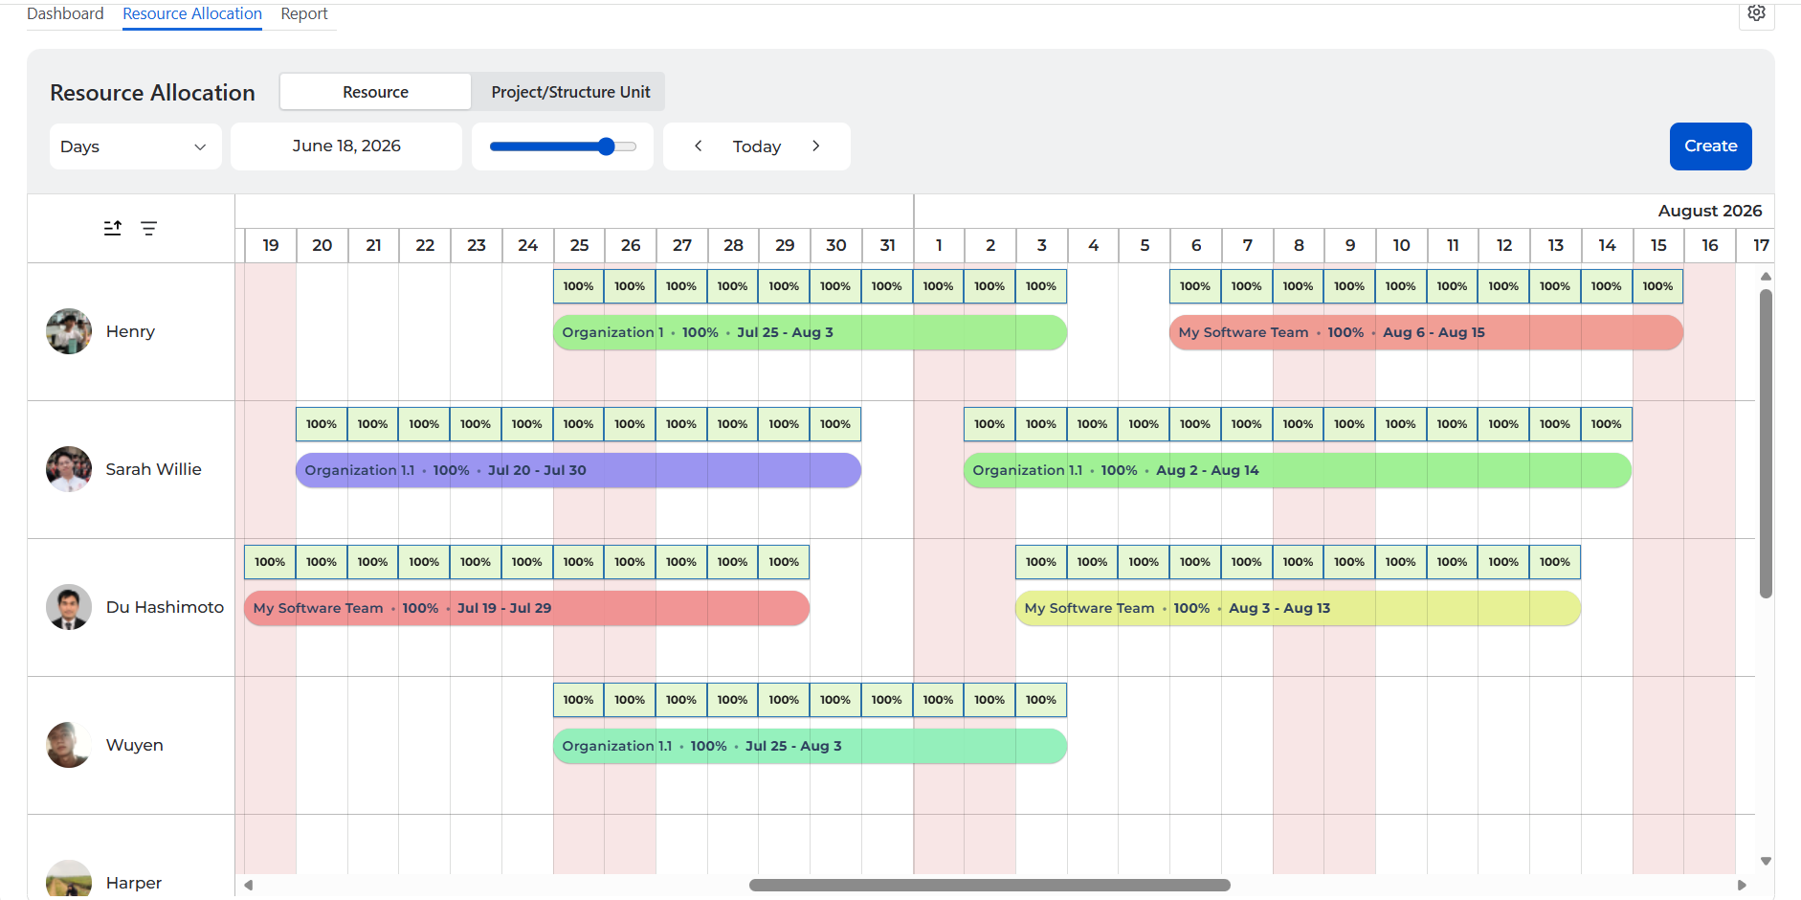Jump to Today

(757, 146)
